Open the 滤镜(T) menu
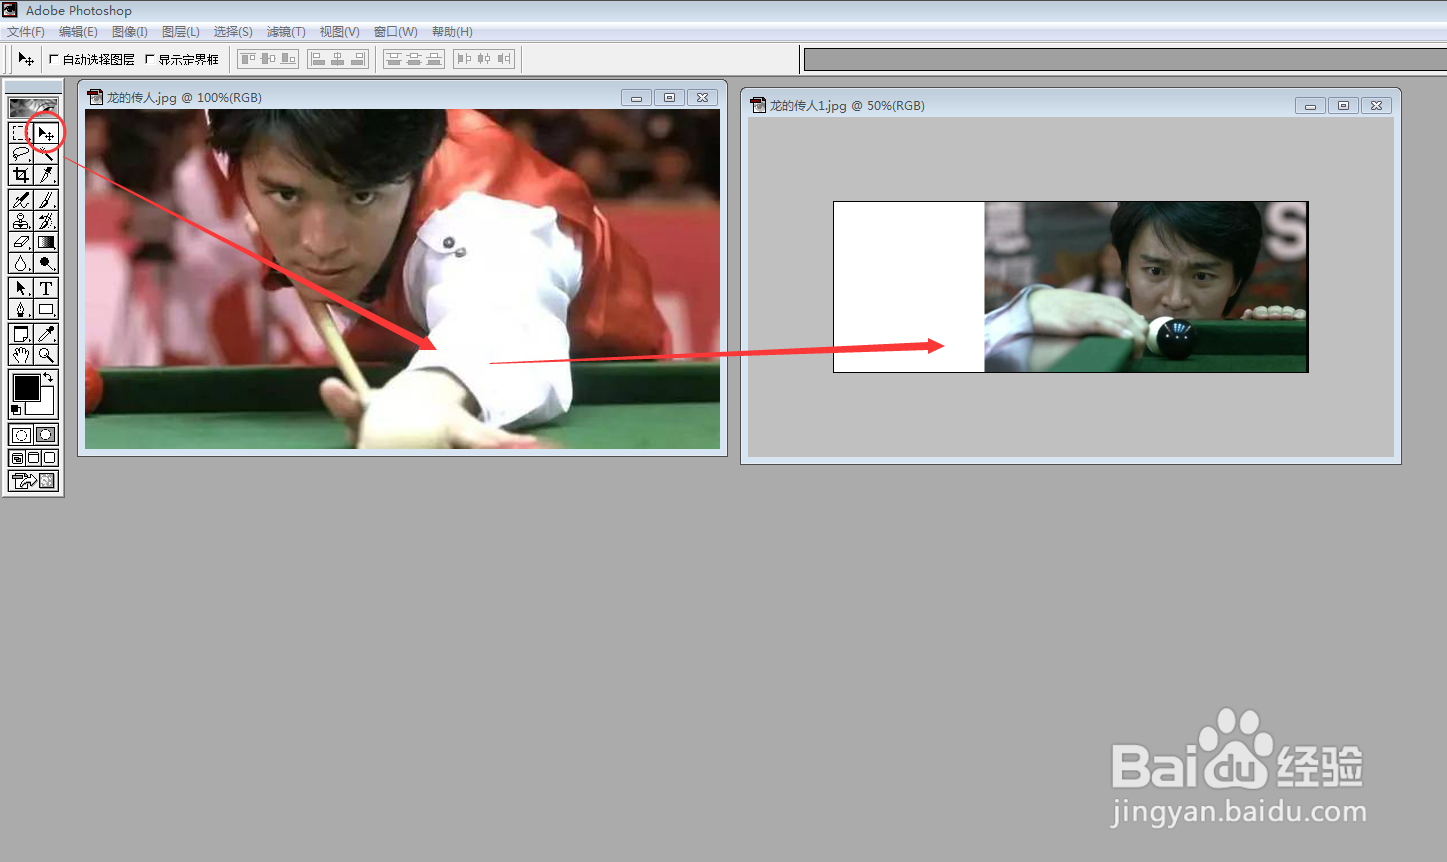The image size is (1447, 862). (286, 32)
